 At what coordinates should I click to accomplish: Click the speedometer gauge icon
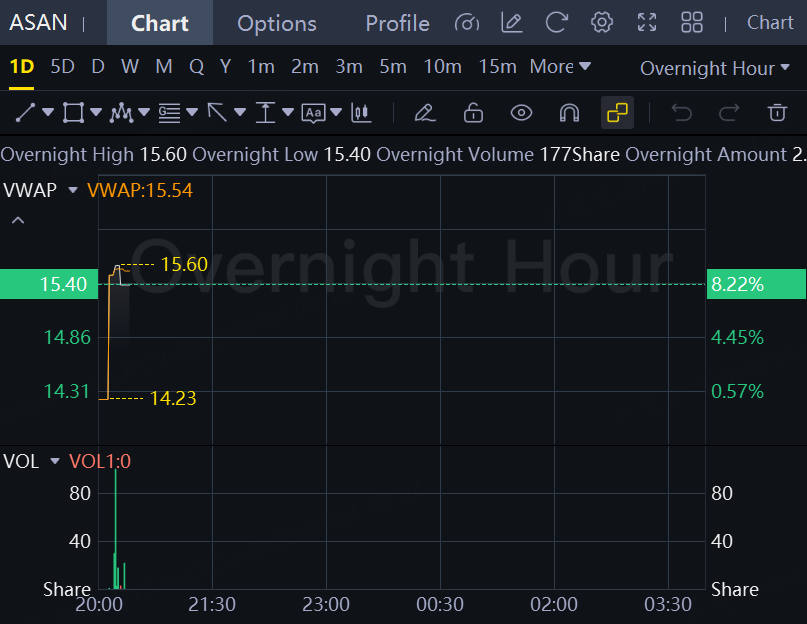(467, 23)
